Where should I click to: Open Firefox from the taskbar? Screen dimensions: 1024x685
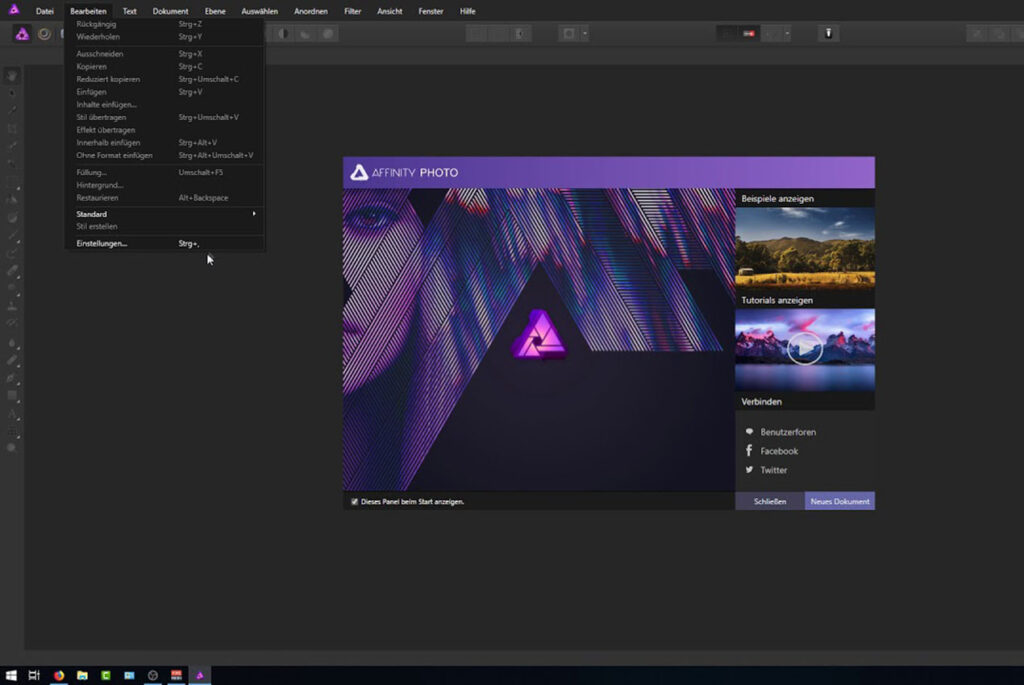point(59,676)
